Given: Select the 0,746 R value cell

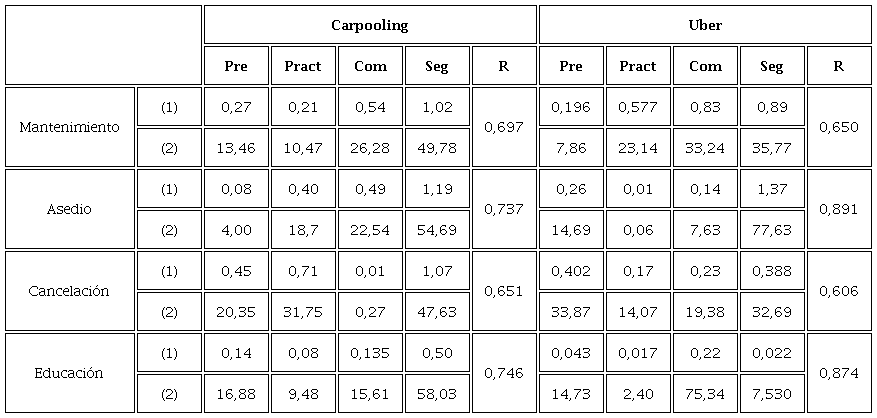Looking at the screenshot, I should (503, 373).
